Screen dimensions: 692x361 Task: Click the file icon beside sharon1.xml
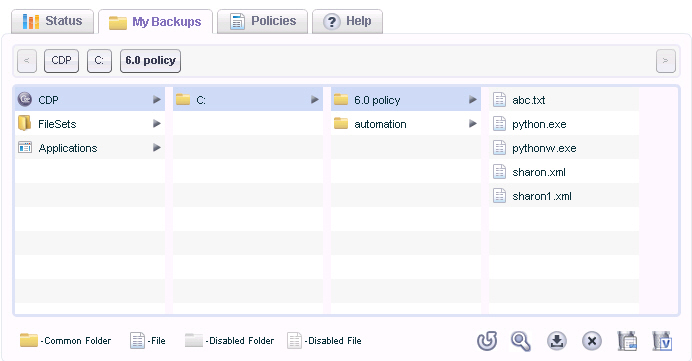coord(499,196)
